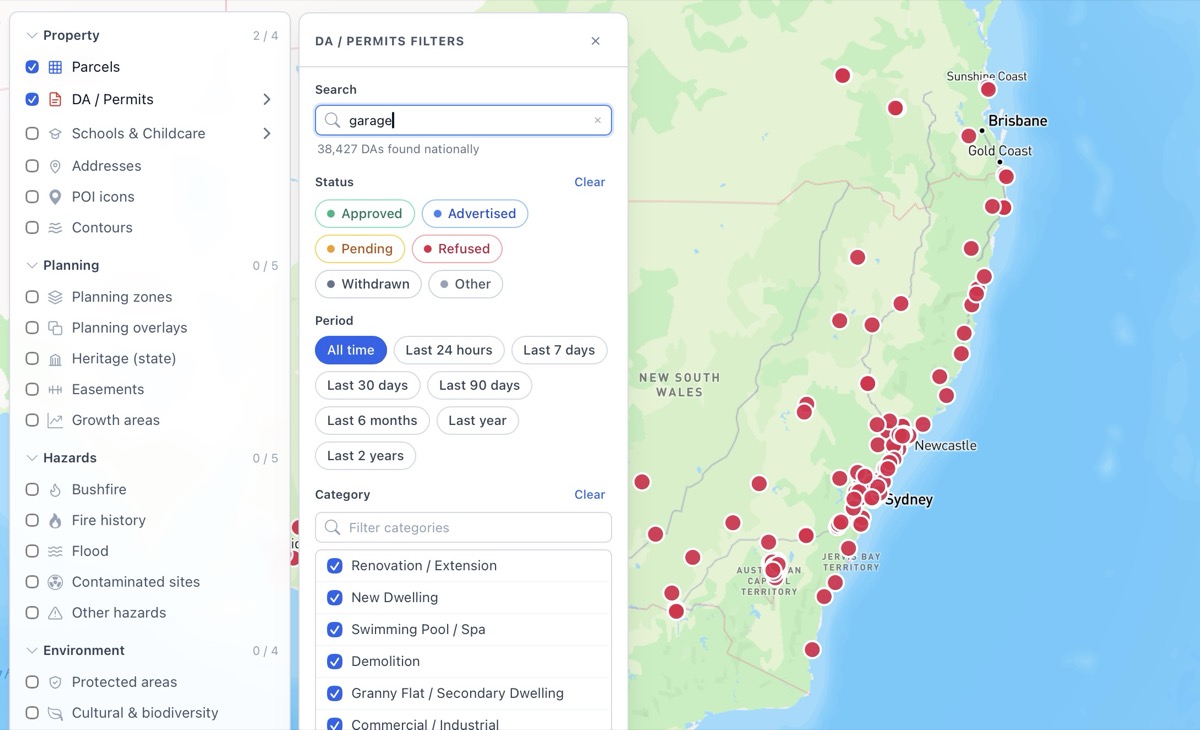The height and width of the screenshot is (730, 1200).
Task: Select the All time period
Action: point(351,350)
